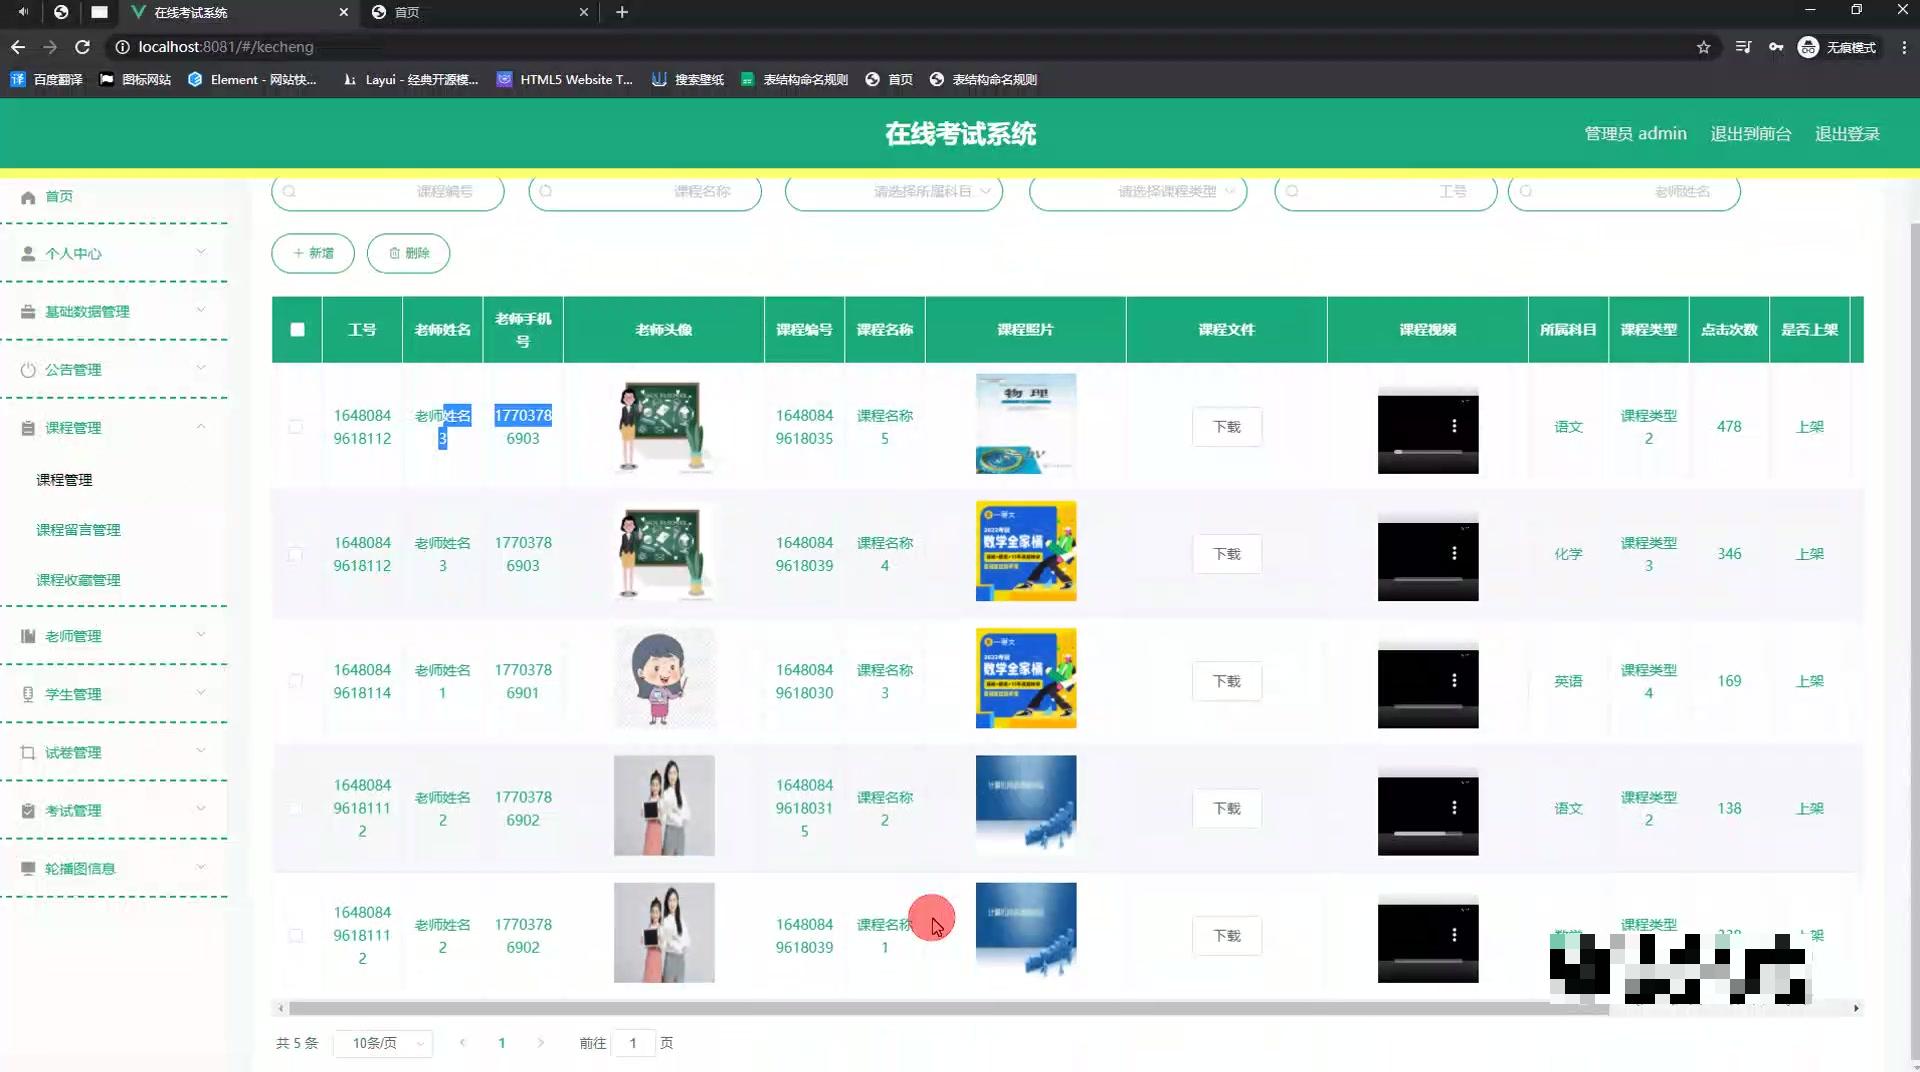Check the first course row checkbox
Image resolution: width=1920 pixels, height=1072 pixels.
coord(296,427)
